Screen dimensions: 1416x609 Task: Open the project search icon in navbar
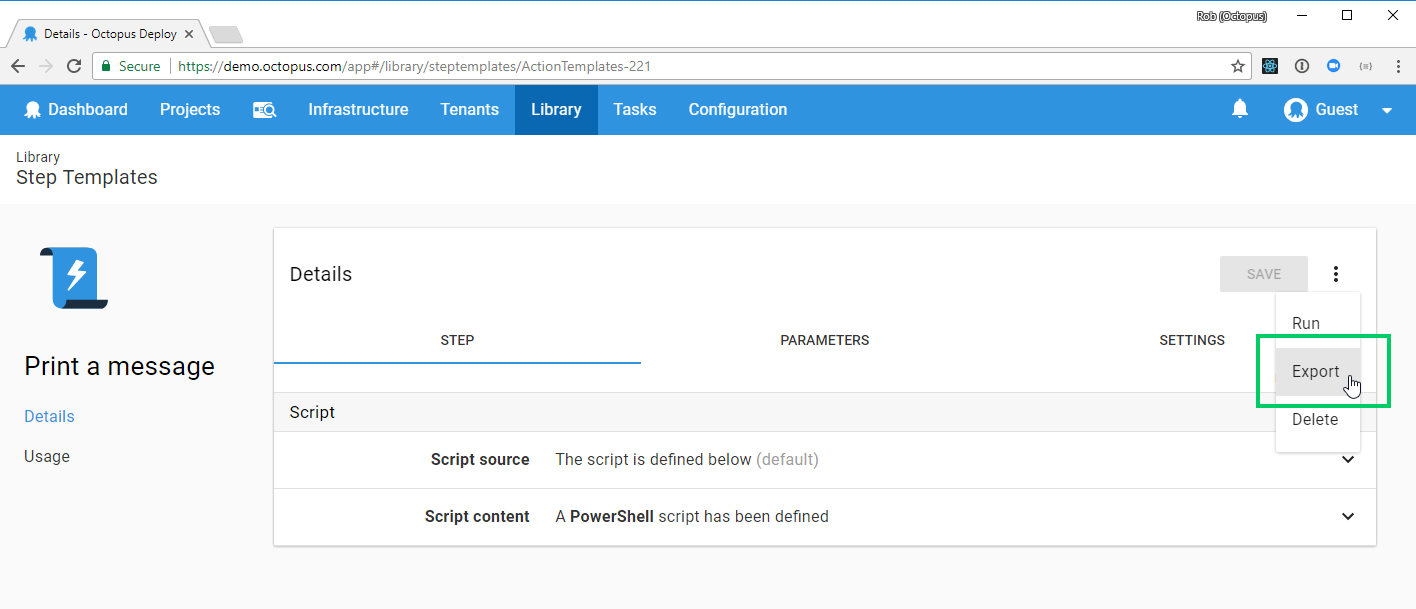(264, 110)
